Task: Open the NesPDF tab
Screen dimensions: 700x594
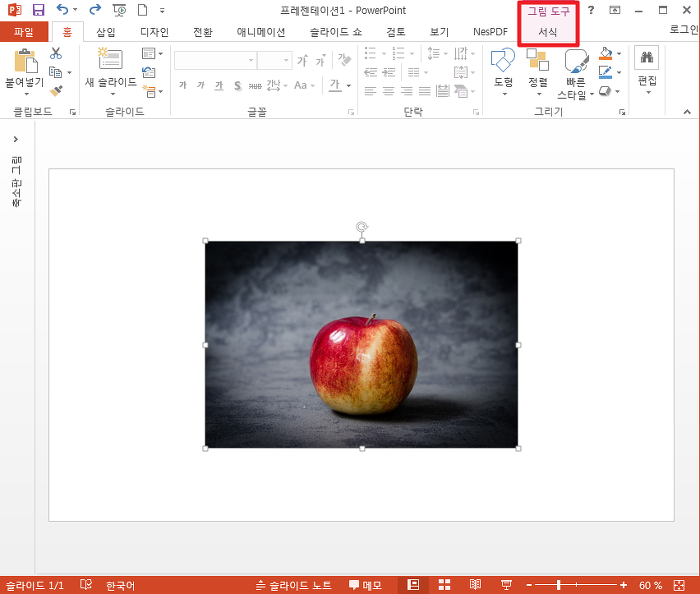Action: click(x=490, y=32)
